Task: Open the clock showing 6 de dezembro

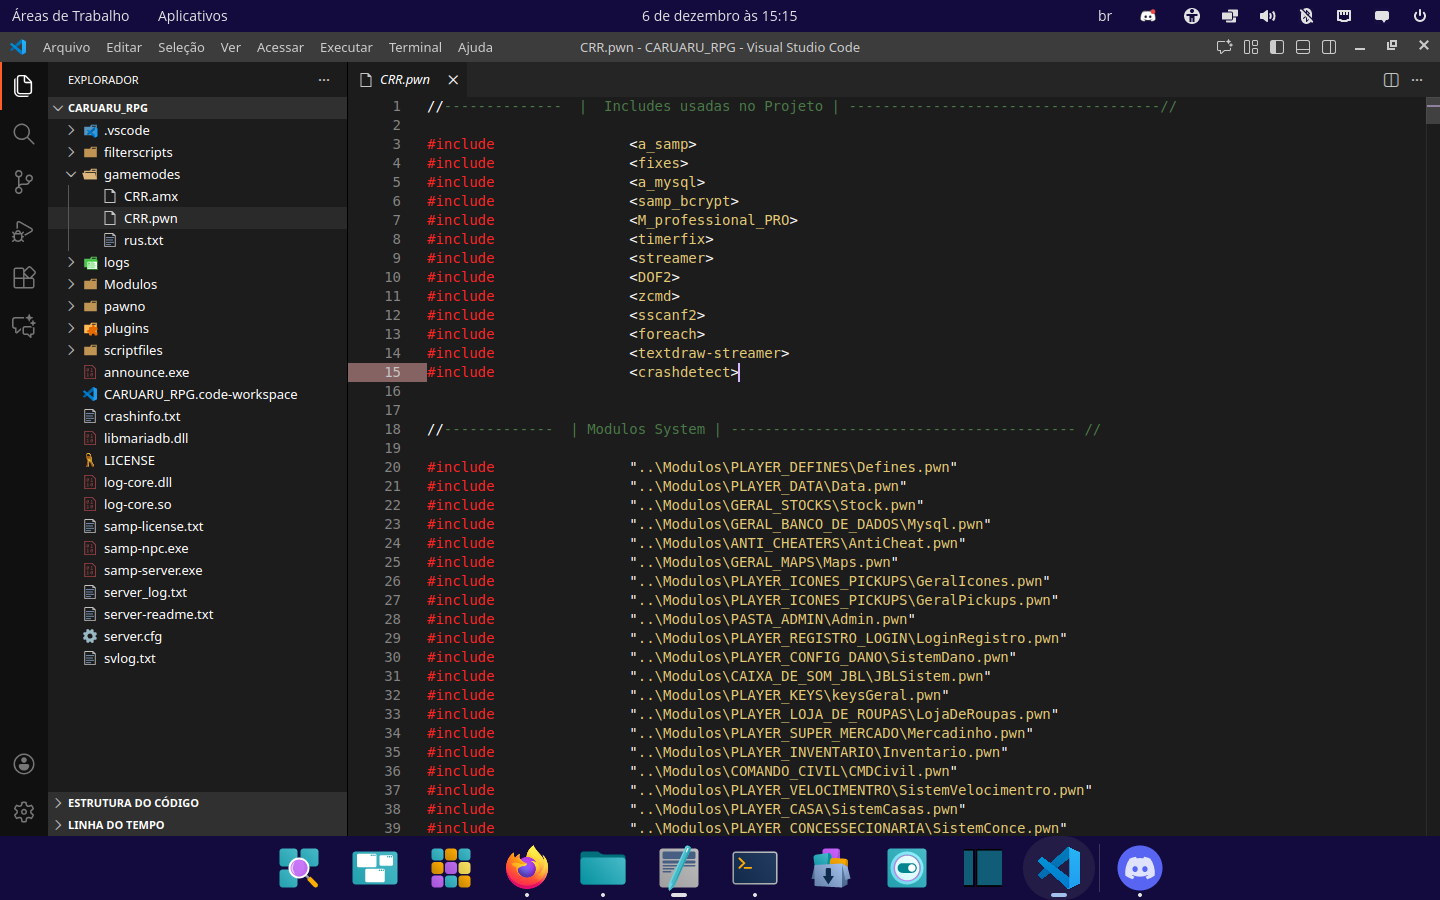Action: [x=720, y=16]
